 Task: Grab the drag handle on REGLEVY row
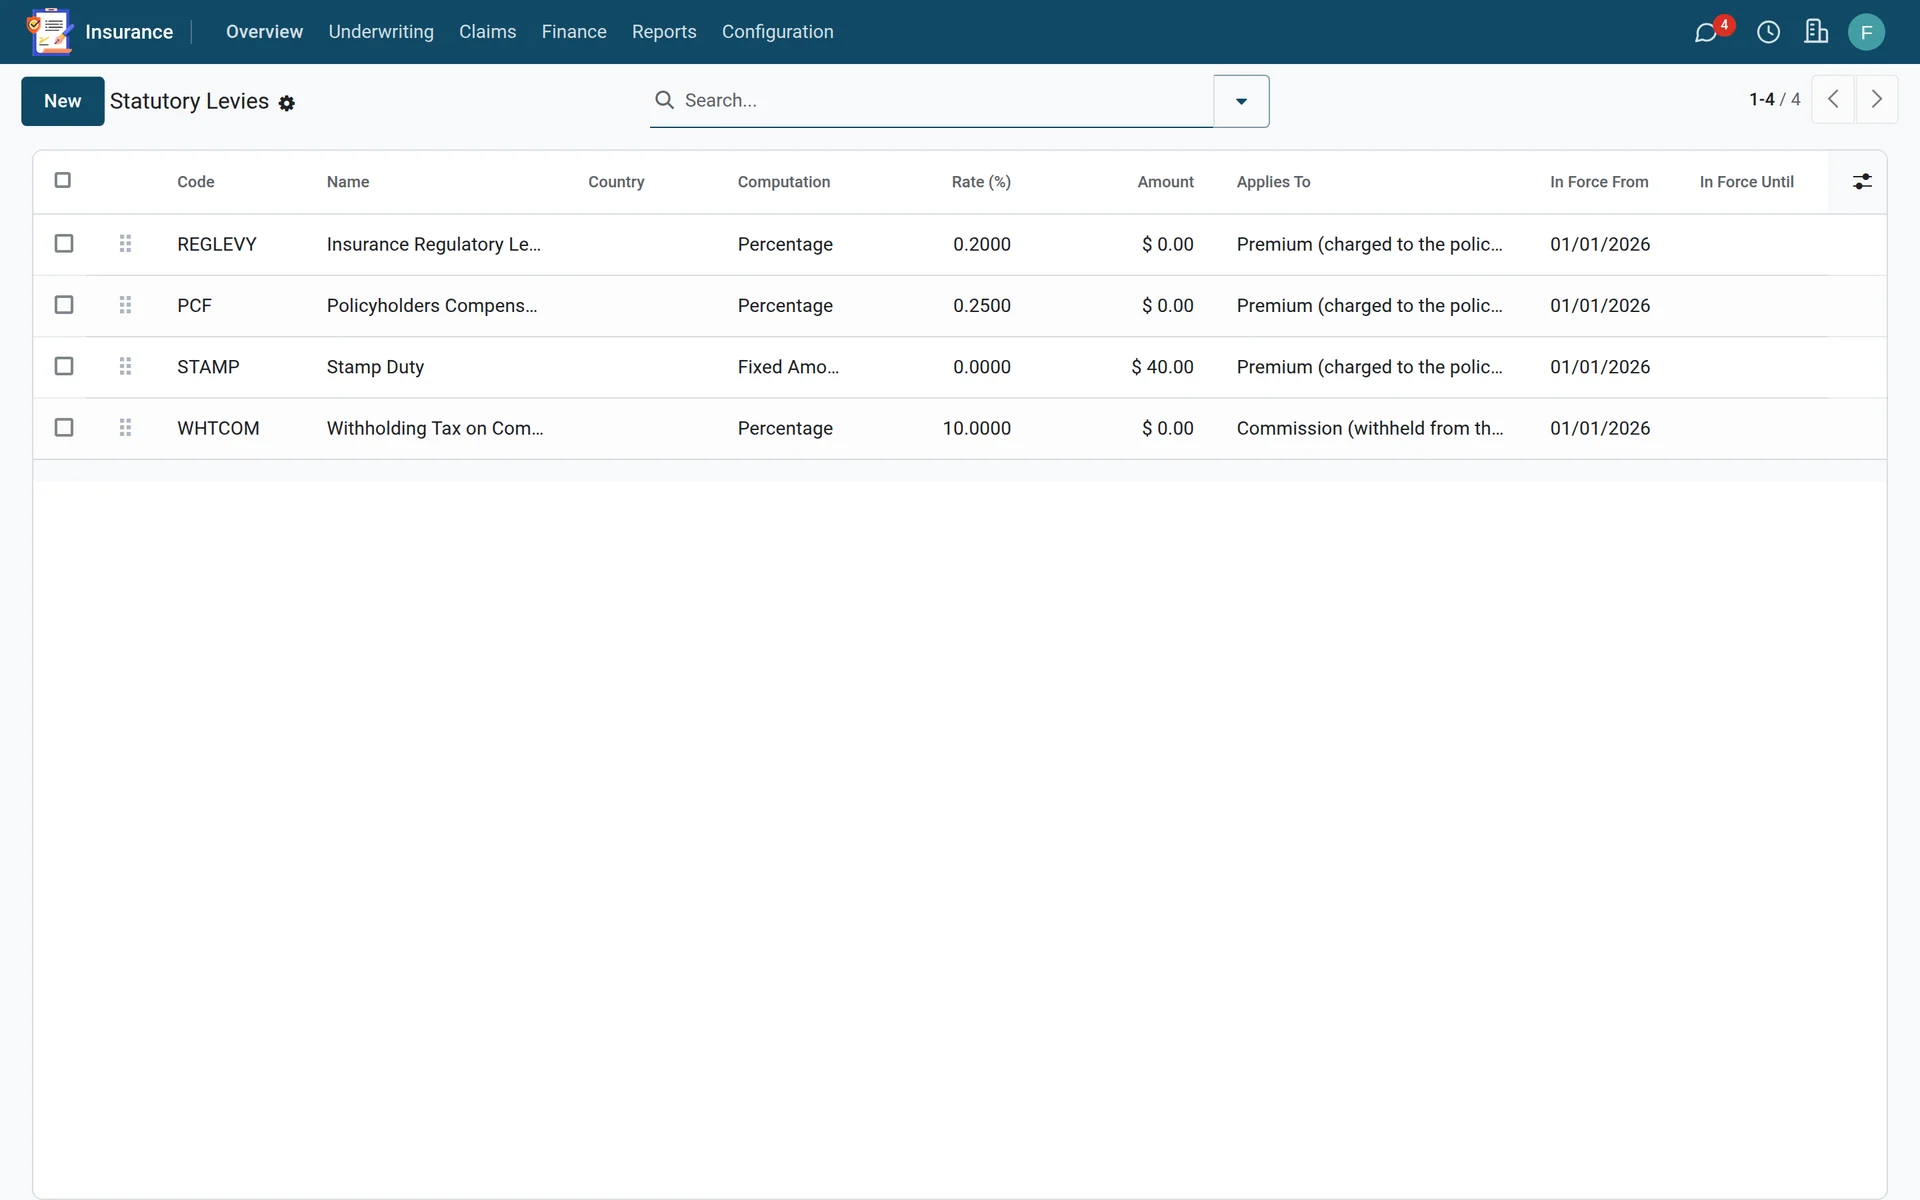pyautogui.click(x=125, y=244)
